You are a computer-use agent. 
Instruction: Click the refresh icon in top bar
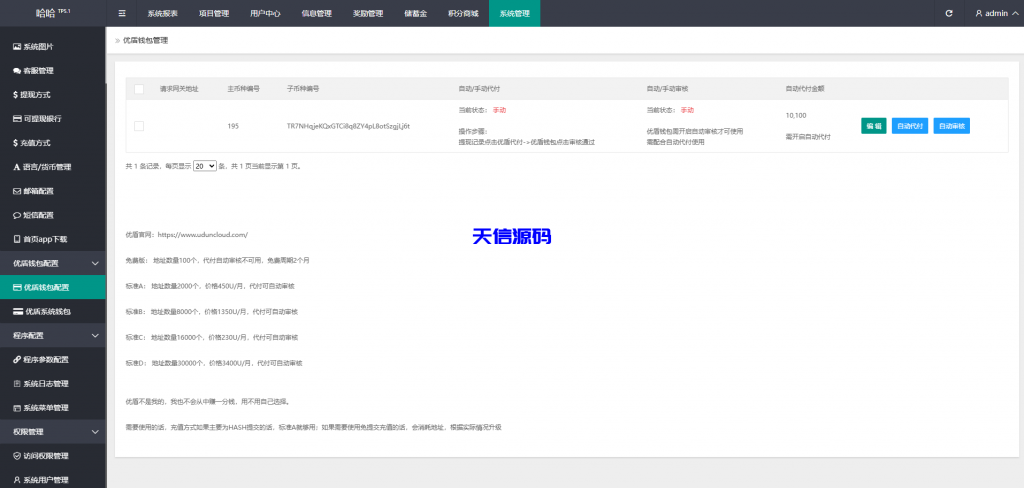(949, 13)
